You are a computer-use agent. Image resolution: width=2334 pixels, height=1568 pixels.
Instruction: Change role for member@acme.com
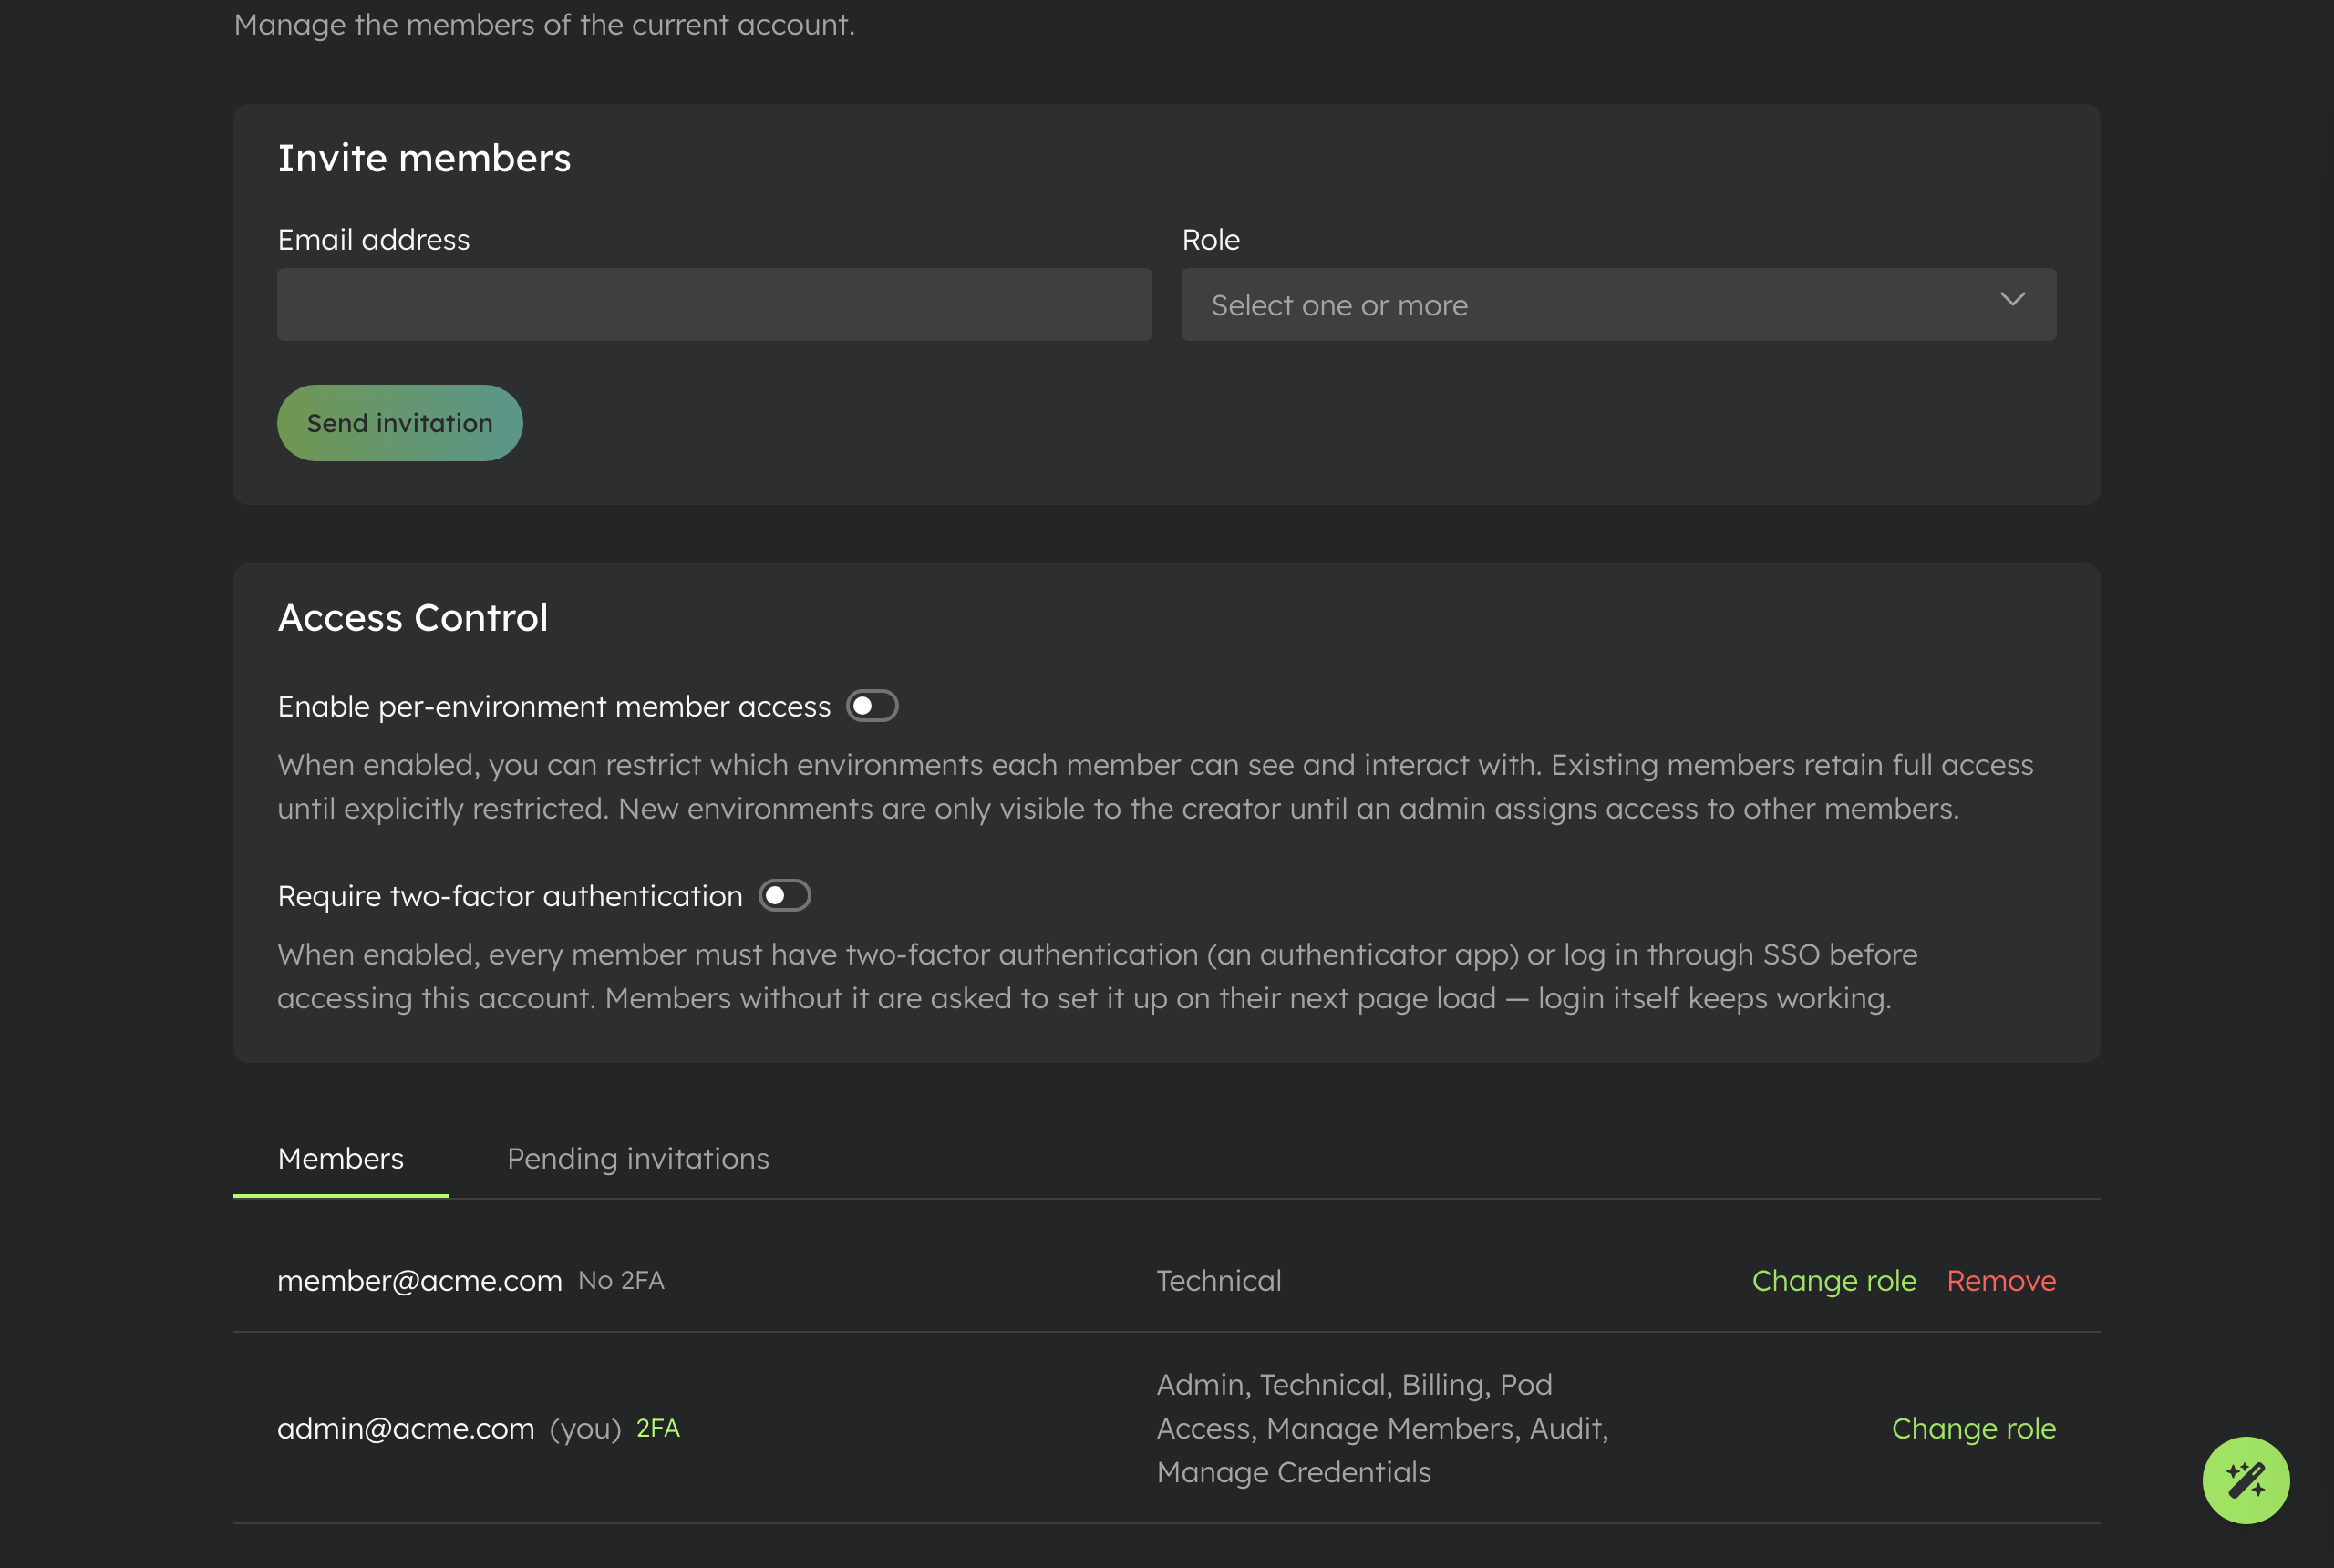[x=1834, y=1281]
